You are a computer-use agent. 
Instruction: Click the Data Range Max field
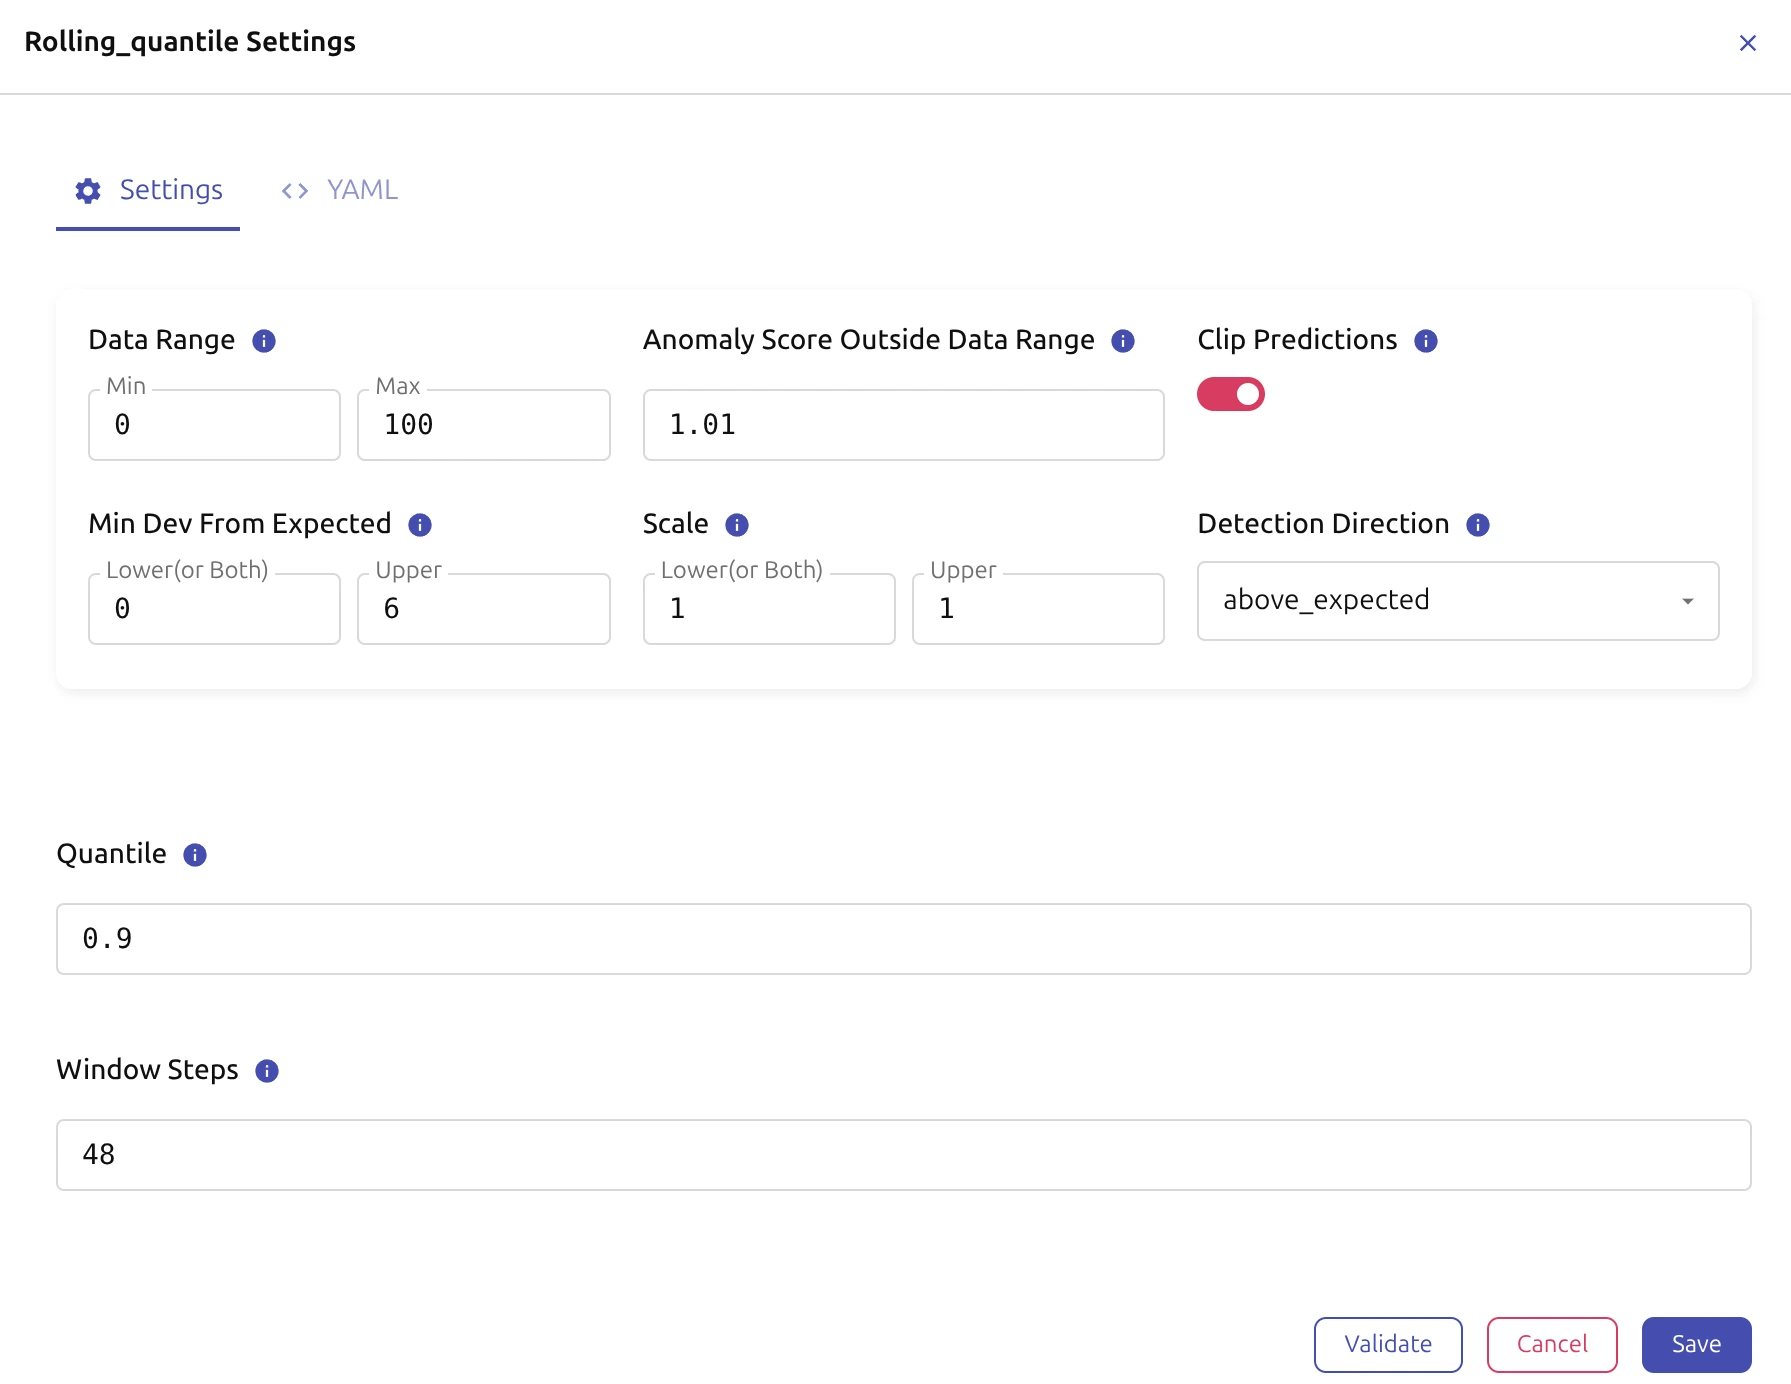[x=484, y=425]
